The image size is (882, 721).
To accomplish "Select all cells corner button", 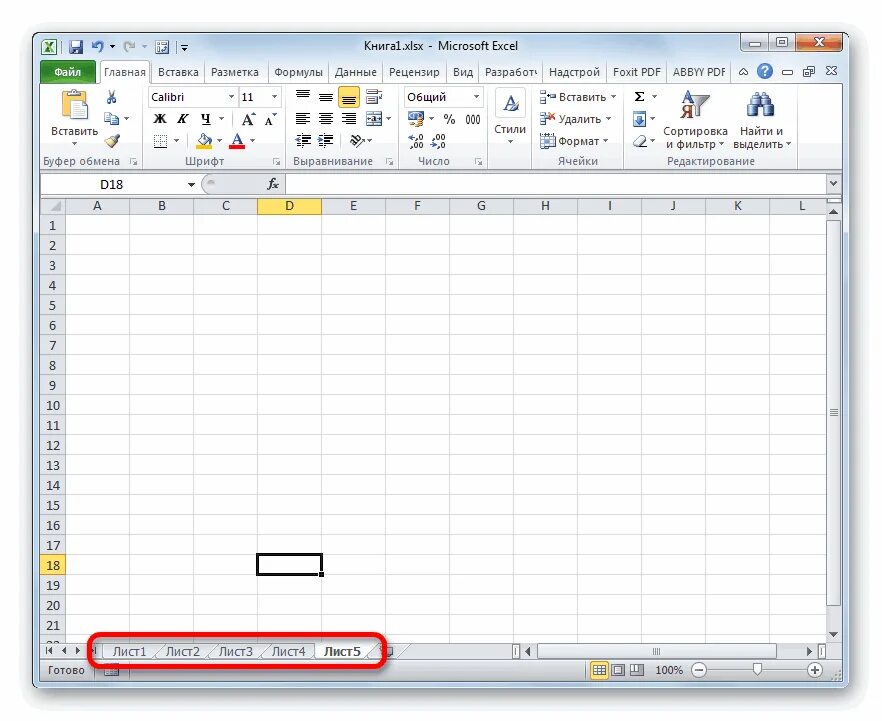I will coord(53,206).
